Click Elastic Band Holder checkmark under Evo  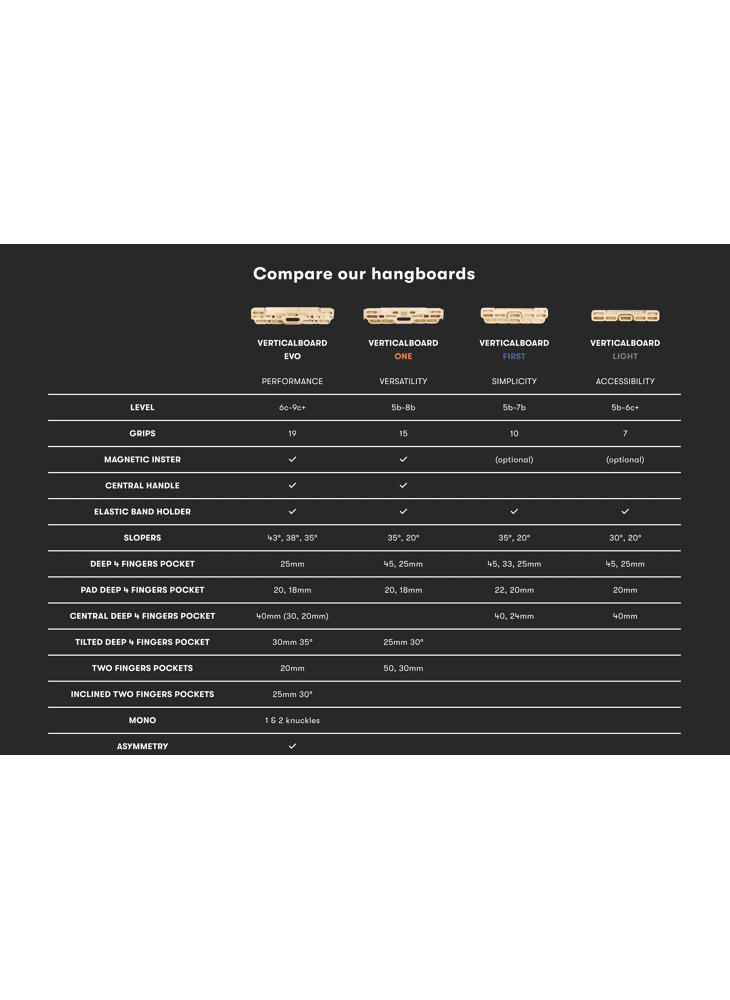(x=292, y=511)
